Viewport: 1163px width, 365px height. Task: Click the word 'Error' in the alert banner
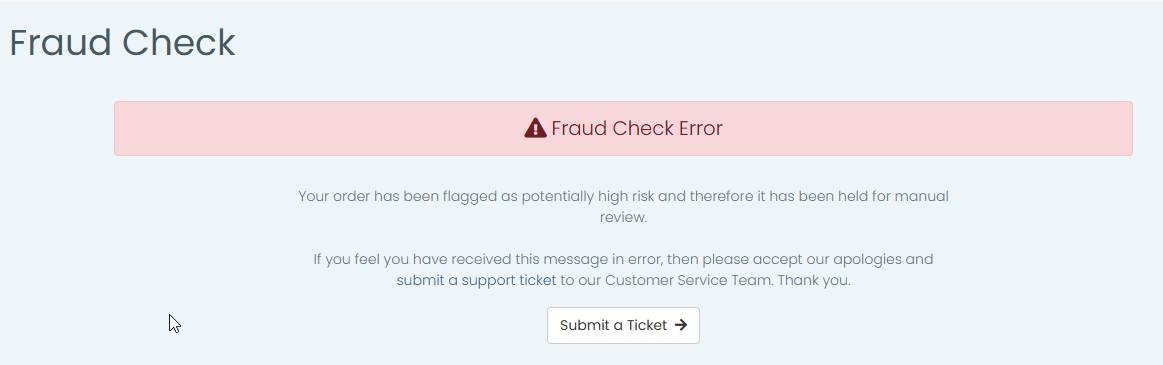(700, 128)
